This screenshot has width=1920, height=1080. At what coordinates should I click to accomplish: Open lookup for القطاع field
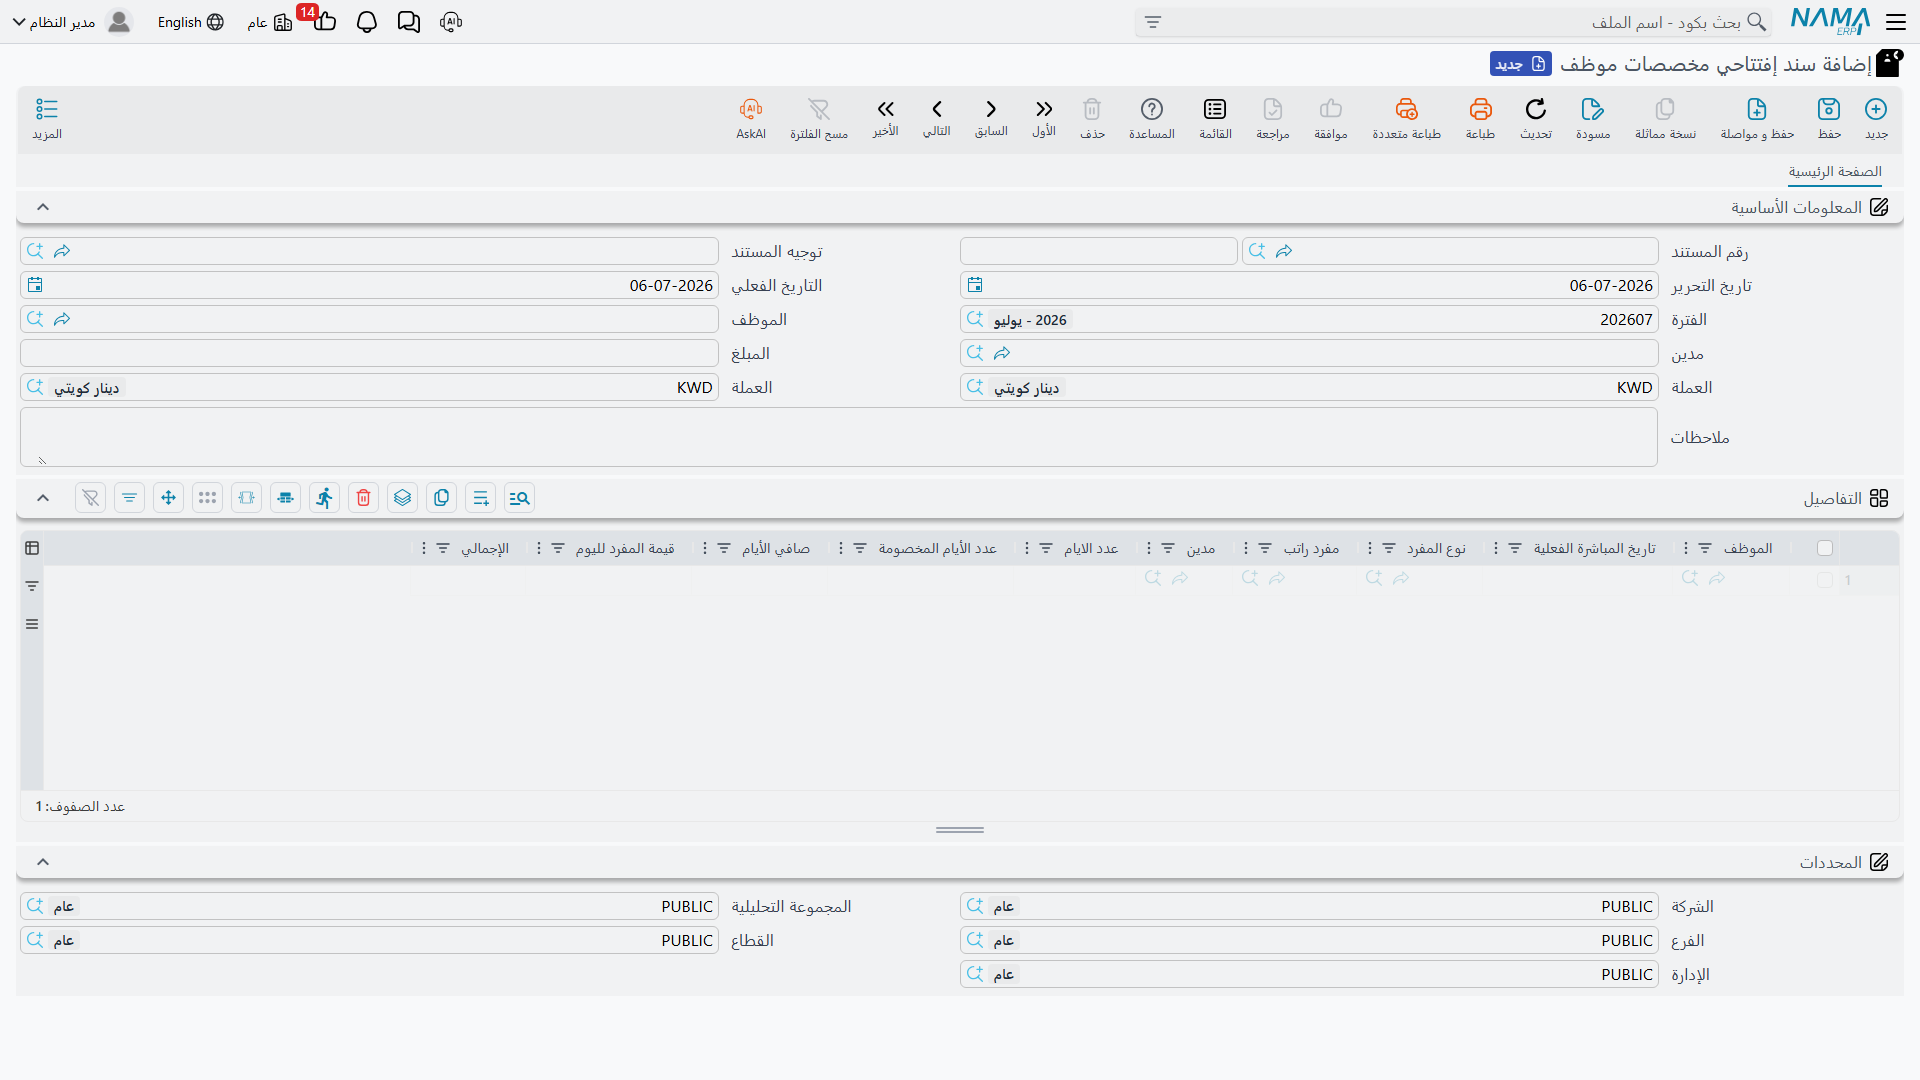35,940
